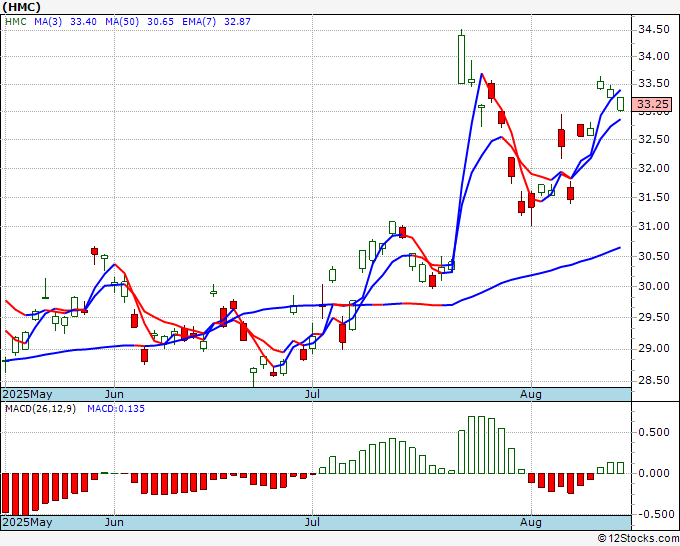Image resolution: width=680 pixels, height=546 pixels.
Task: Click the 28.50 price axis label
Action: click(653, 381)
